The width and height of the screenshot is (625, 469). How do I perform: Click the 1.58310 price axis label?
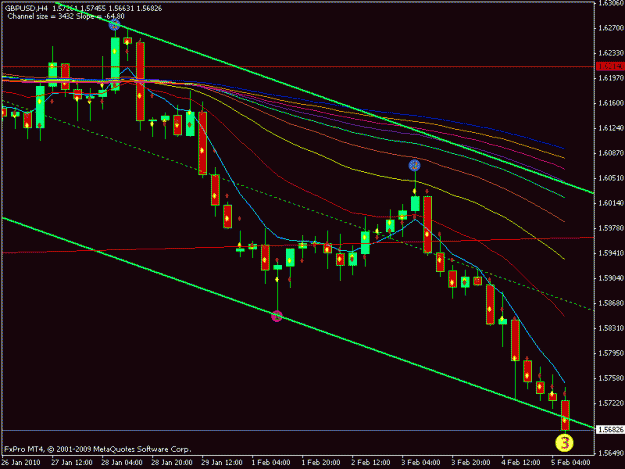click(611, 328)
